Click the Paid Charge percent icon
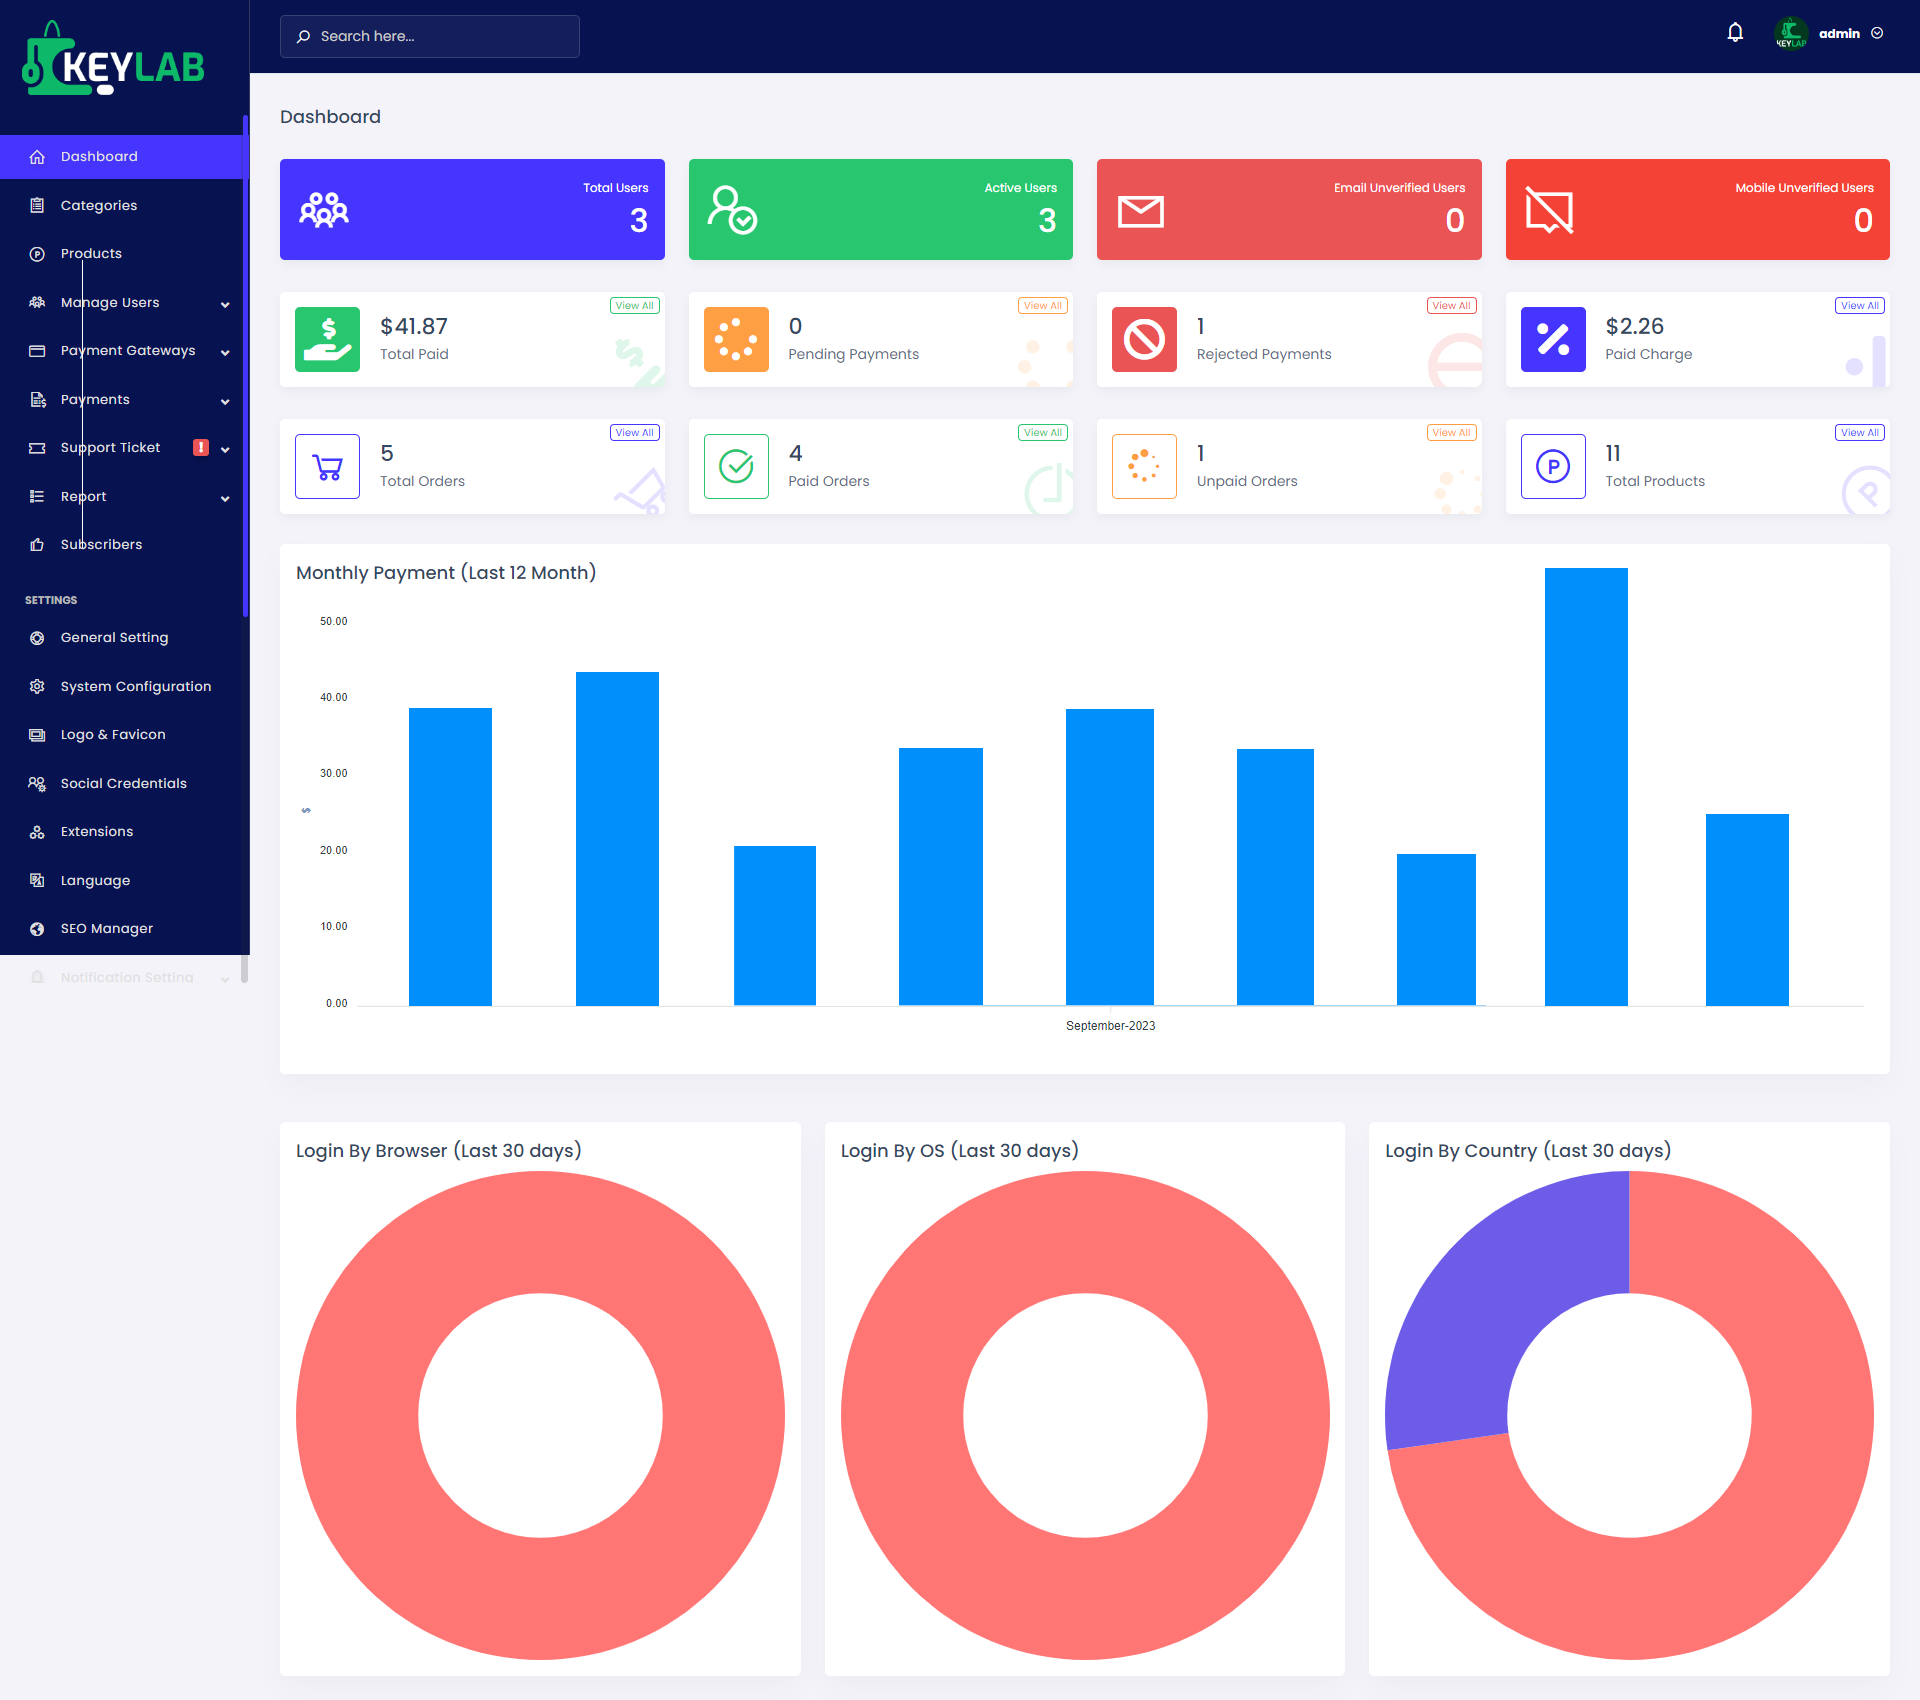 click(x=1552, y=339)
